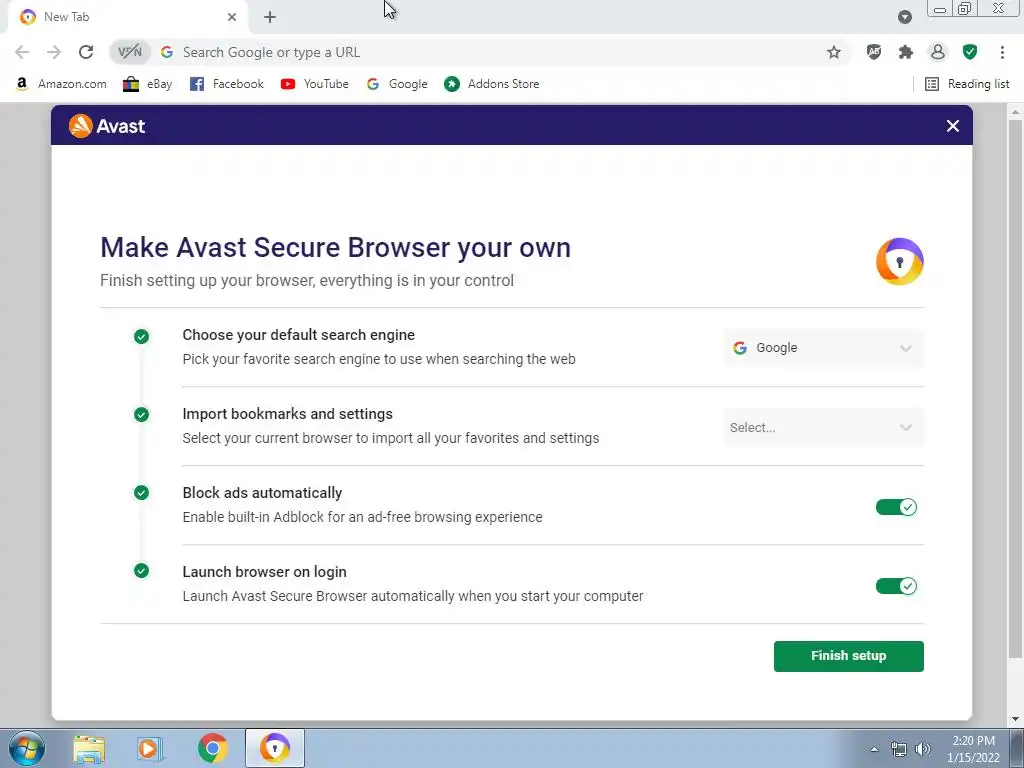Toggle Launch browser on login switch
The width and height of the screenshot is (1024, 768).
(896, 586)
